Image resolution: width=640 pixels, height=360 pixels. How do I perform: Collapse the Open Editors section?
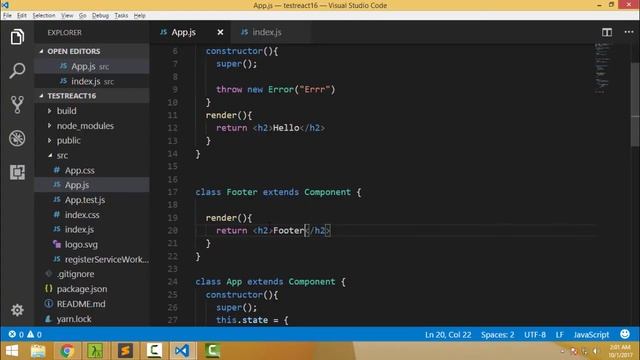click(x=41, y=51)
